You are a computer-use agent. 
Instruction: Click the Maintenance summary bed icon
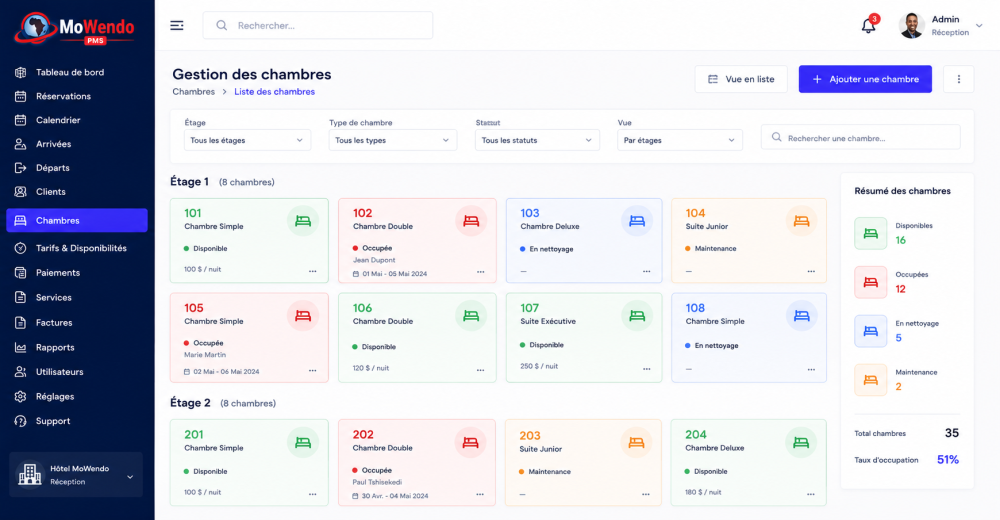(871, 380)
